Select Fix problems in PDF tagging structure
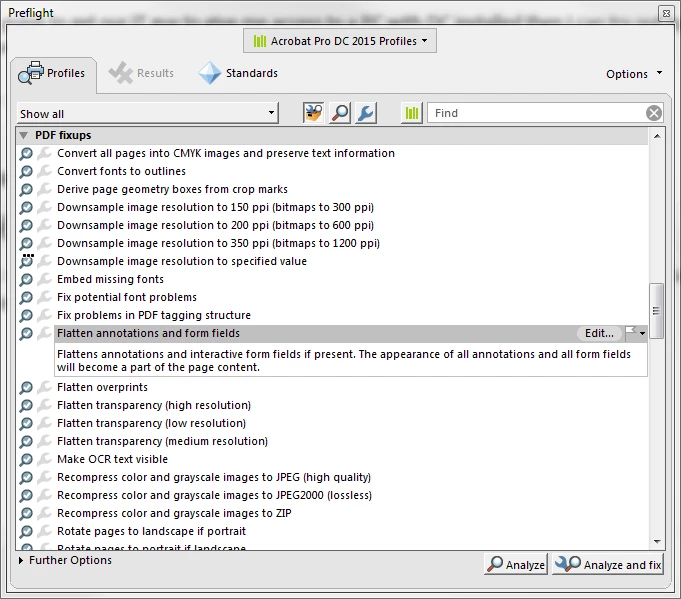This screenshot has height=599, width=681. tap(154, 315)
